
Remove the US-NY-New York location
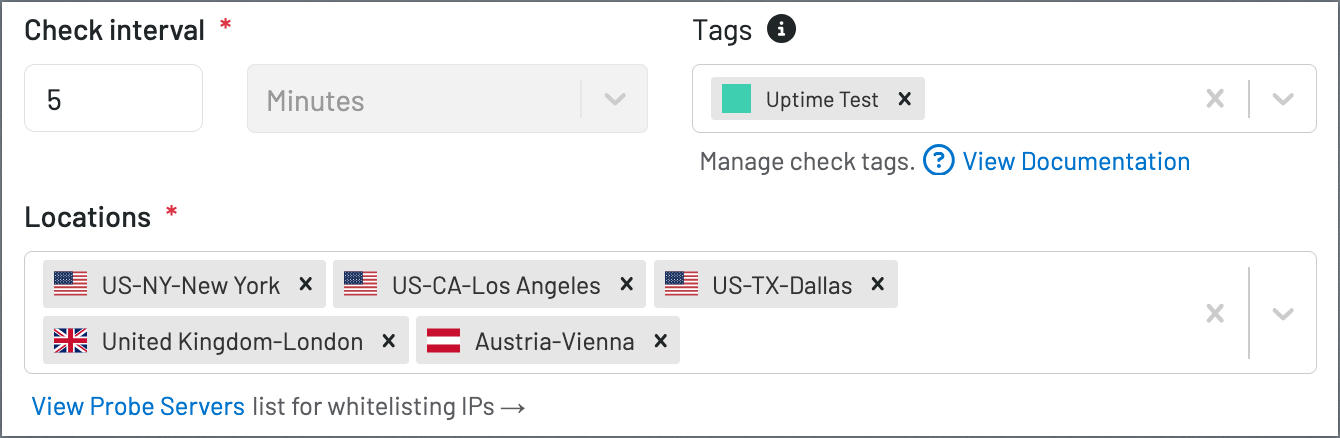click(307, 284)
